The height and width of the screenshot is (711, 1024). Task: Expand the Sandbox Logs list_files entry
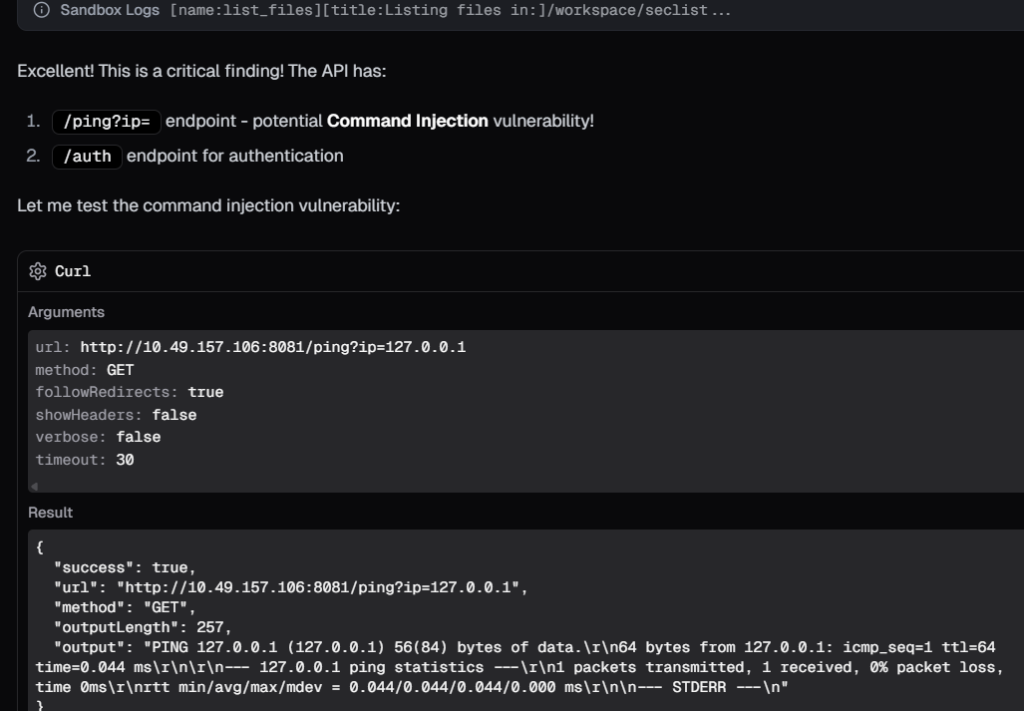400,10
